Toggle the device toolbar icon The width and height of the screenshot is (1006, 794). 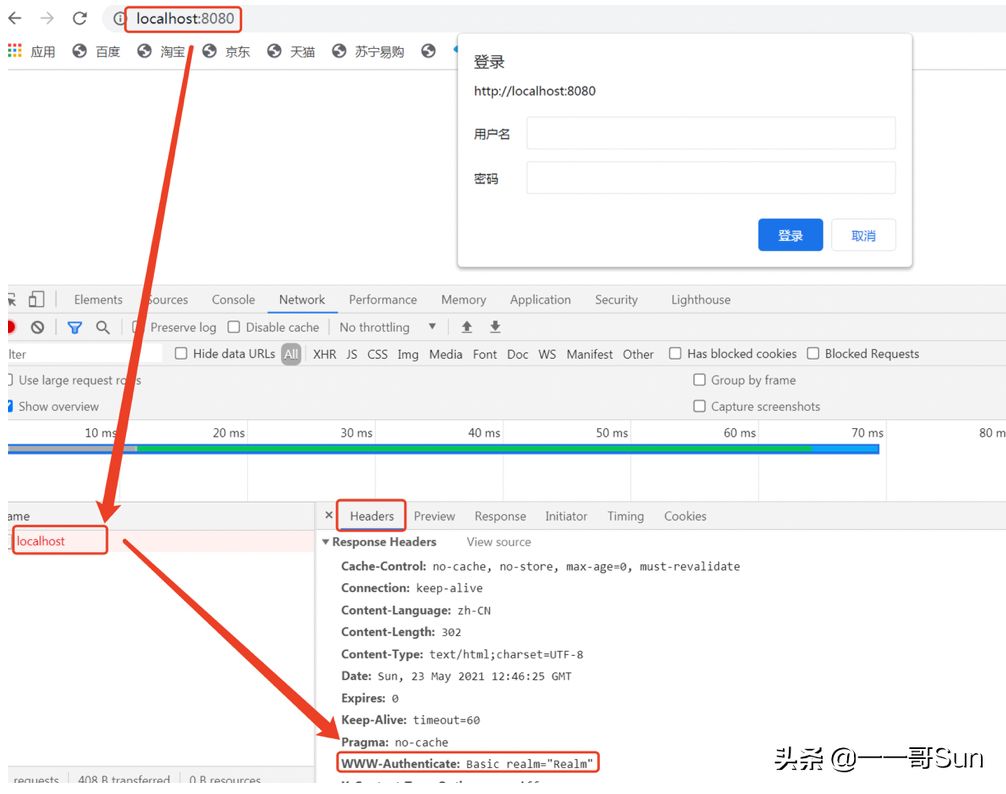37,300
